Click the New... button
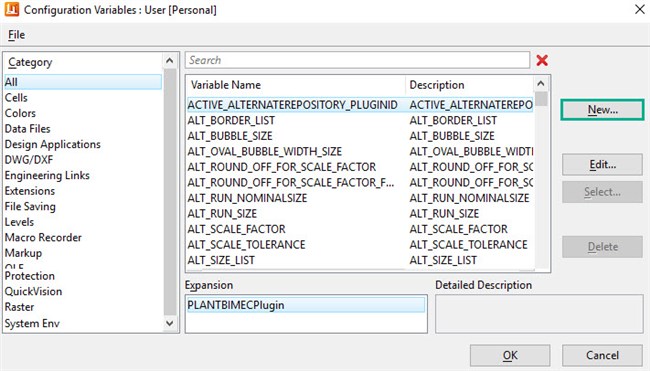The width and height of the screenshot is (650, 371). (x=602, y=110)
